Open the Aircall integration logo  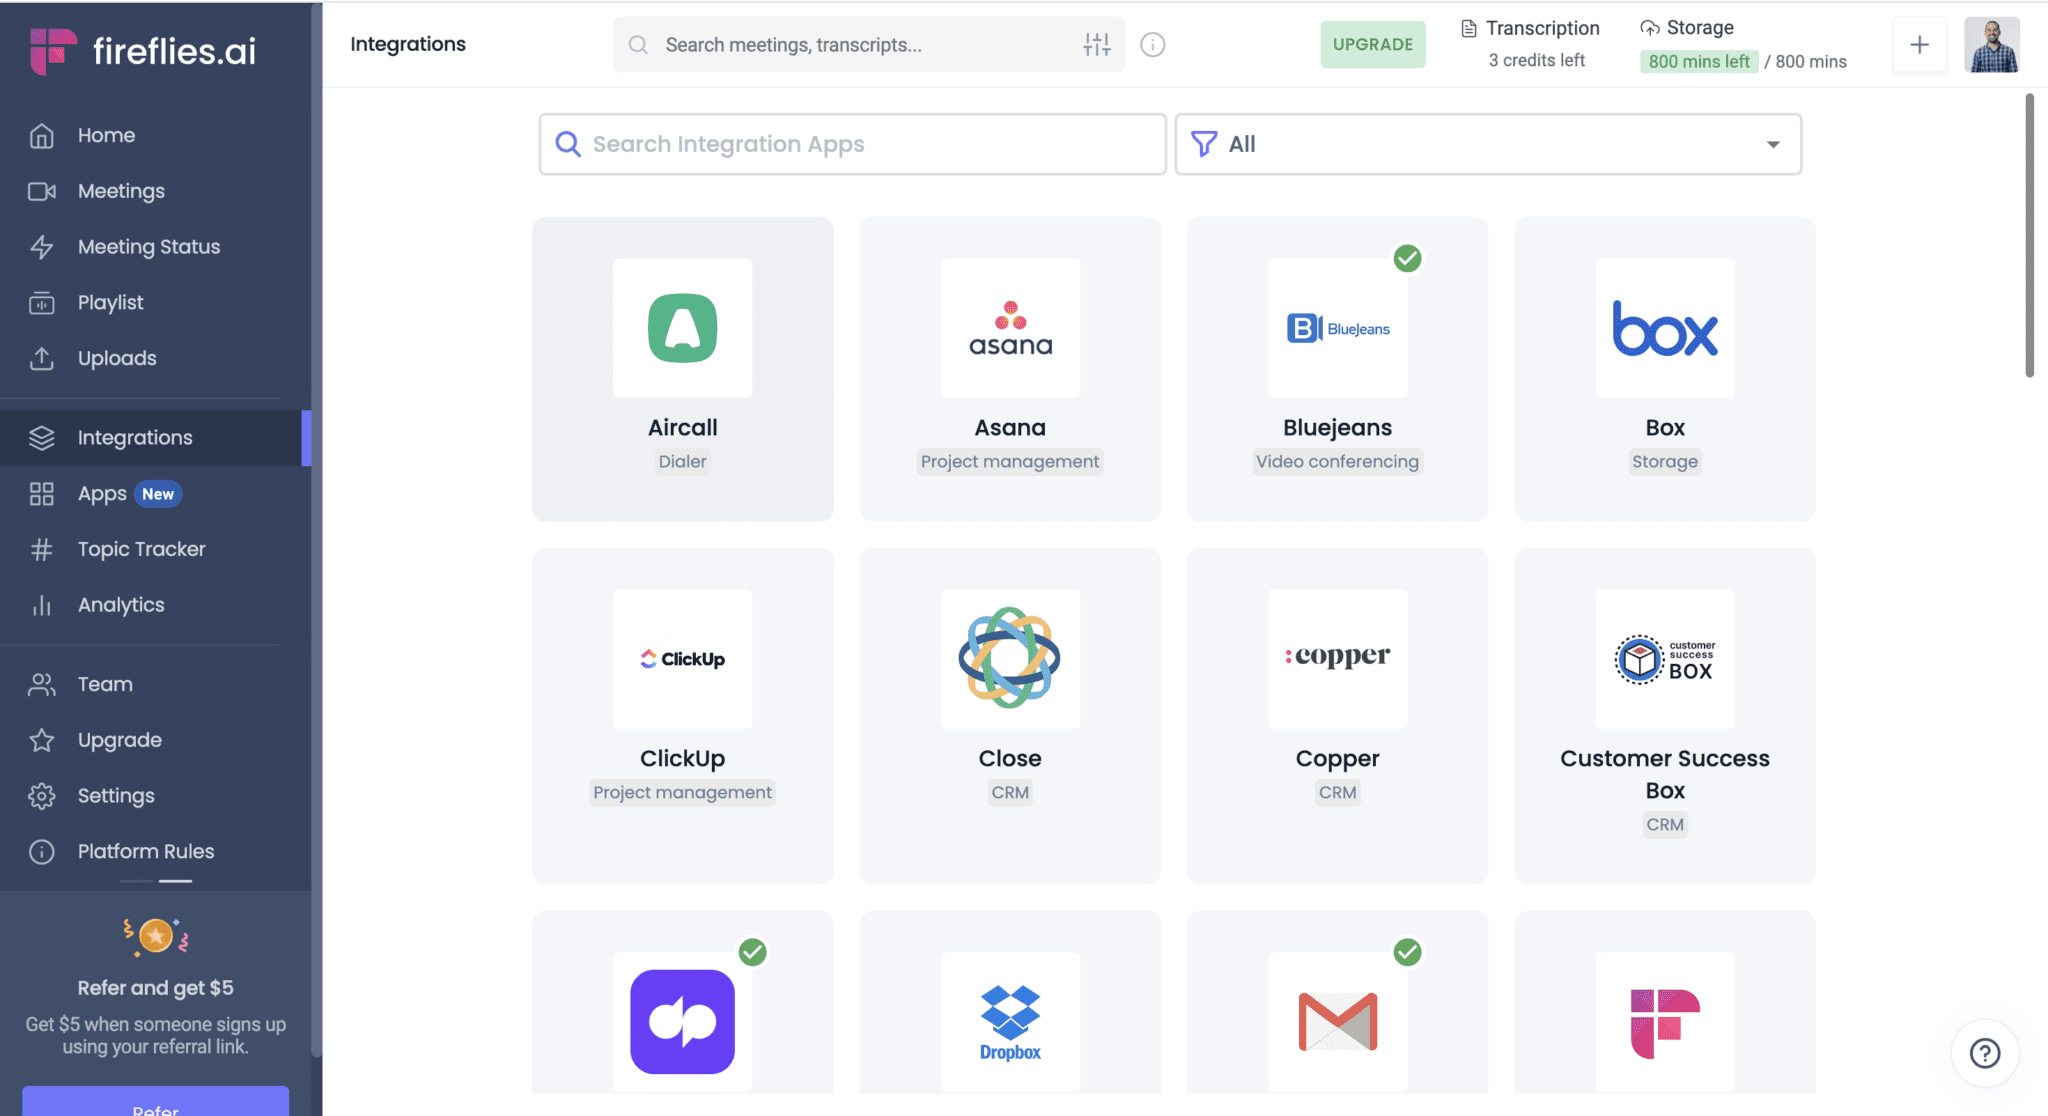(x=682, y=328)
